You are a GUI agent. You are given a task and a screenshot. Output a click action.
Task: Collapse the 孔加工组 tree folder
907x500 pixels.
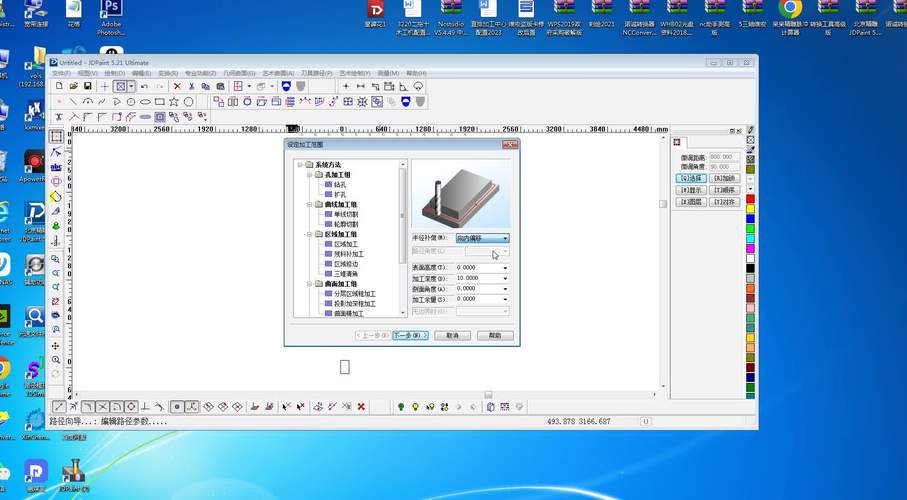pyautogui.click(x=309, y=175)
